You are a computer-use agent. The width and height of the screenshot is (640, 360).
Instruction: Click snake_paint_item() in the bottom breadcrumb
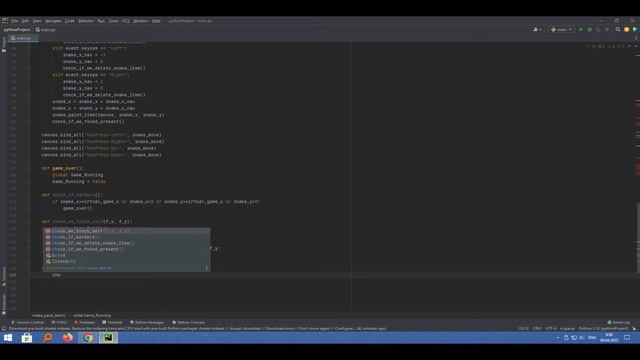pyautogui.click(x=49, y=316)
